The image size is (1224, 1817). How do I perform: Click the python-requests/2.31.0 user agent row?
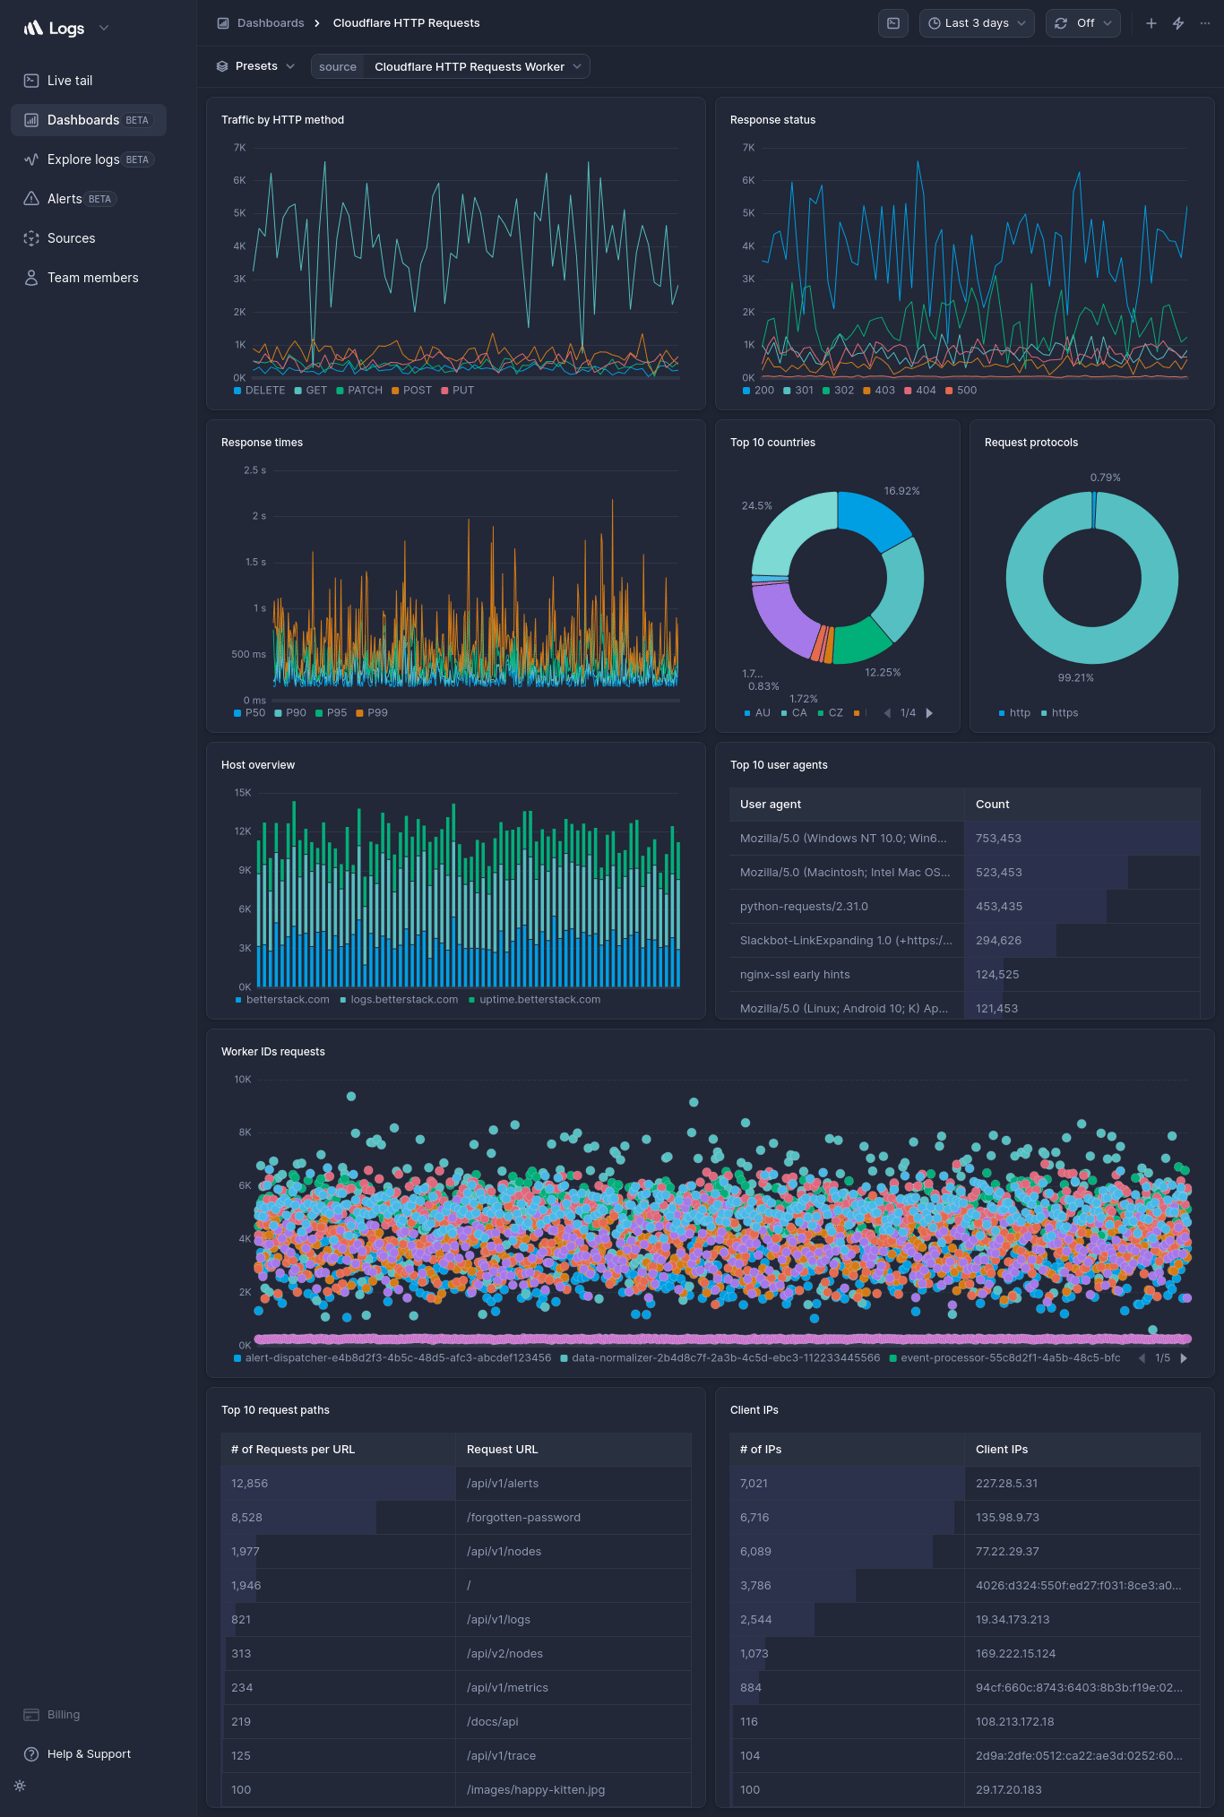[965, 906]
